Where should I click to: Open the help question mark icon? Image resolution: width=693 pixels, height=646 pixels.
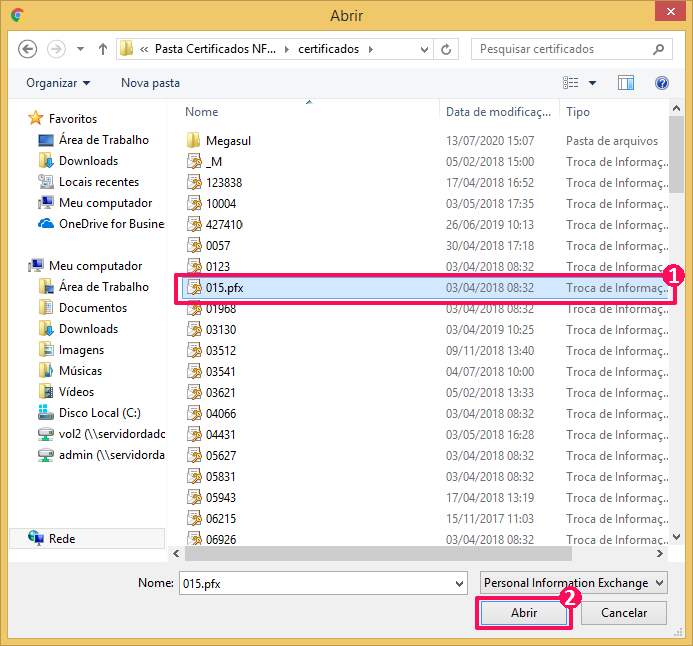point(661,83)
